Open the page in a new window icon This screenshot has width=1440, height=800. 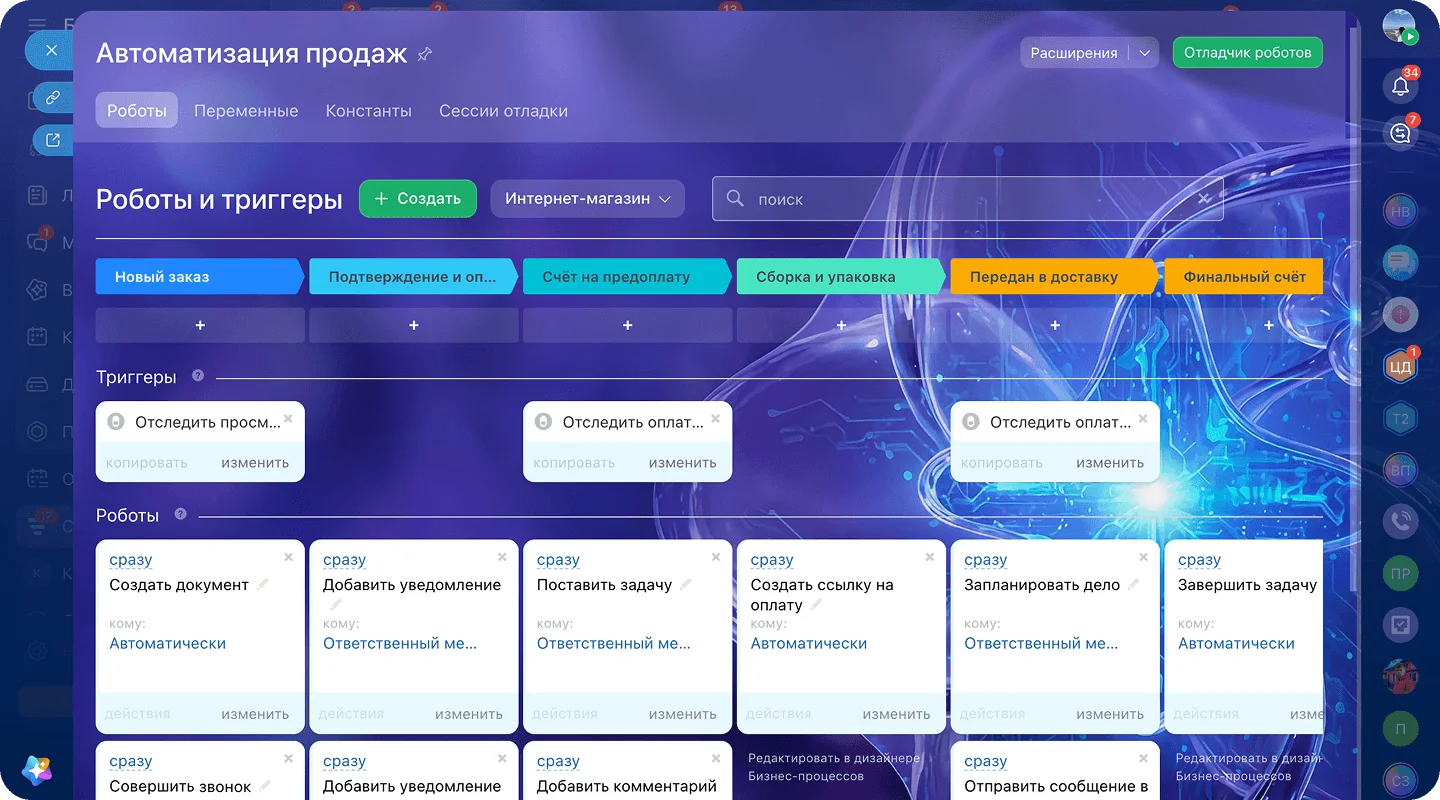tap(52, 140)
